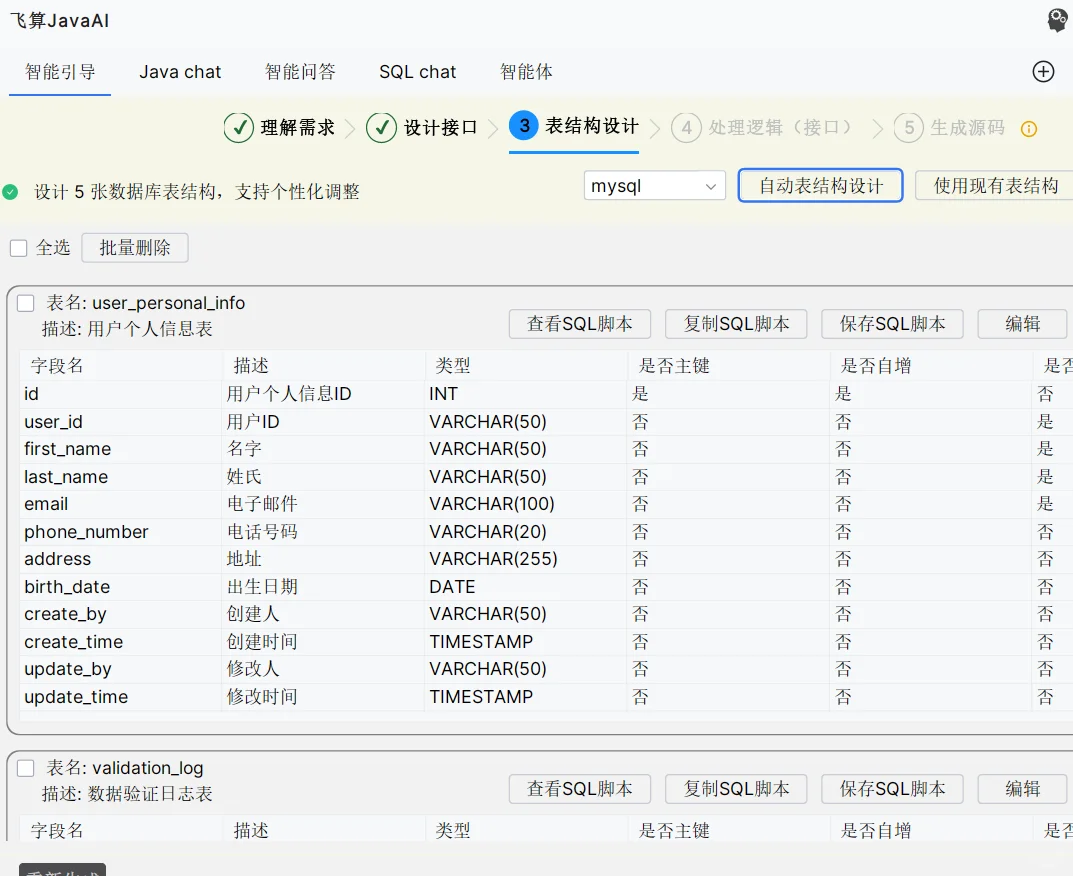Click the 是否主键 header in user_personal_info
The height and width of the screenshot is (876, 1073).
[x=728, y=366]
